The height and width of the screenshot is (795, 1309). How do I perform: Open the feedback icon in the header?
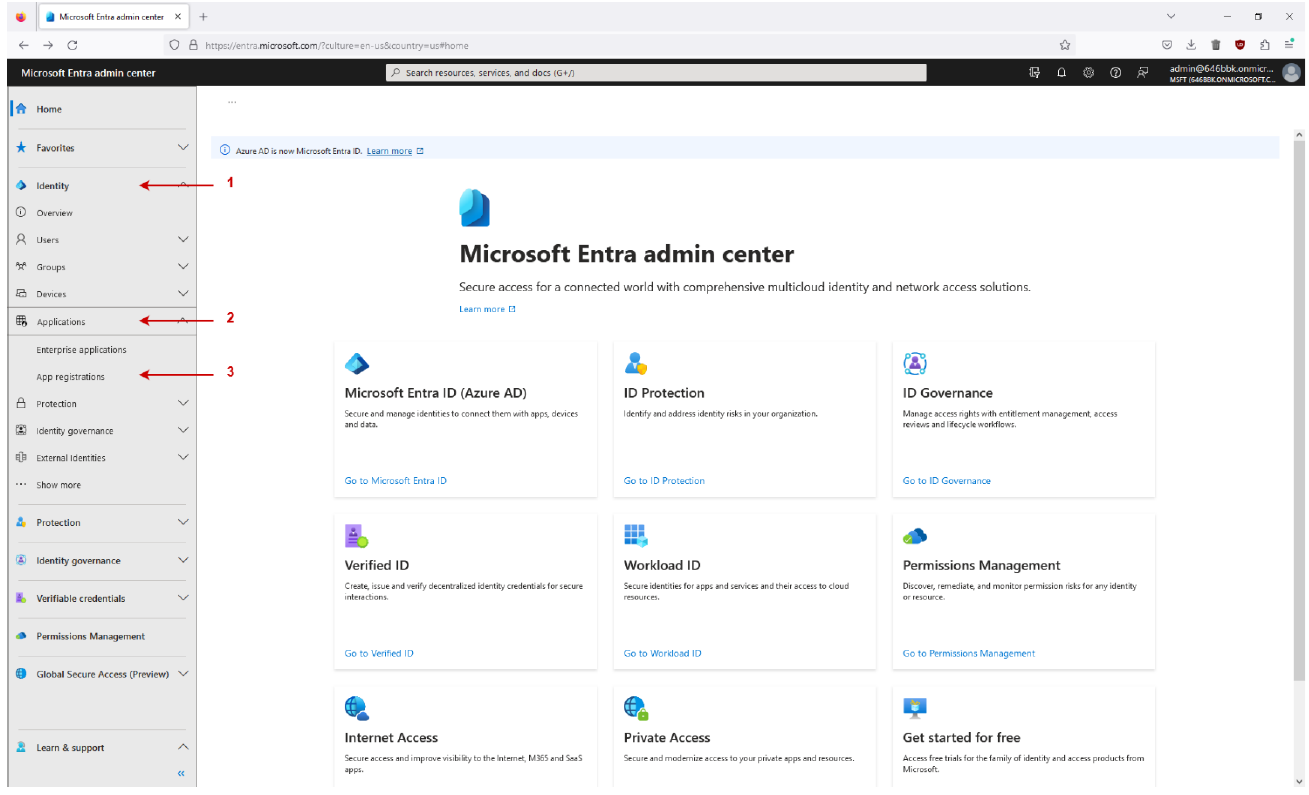pos(1142,72)
